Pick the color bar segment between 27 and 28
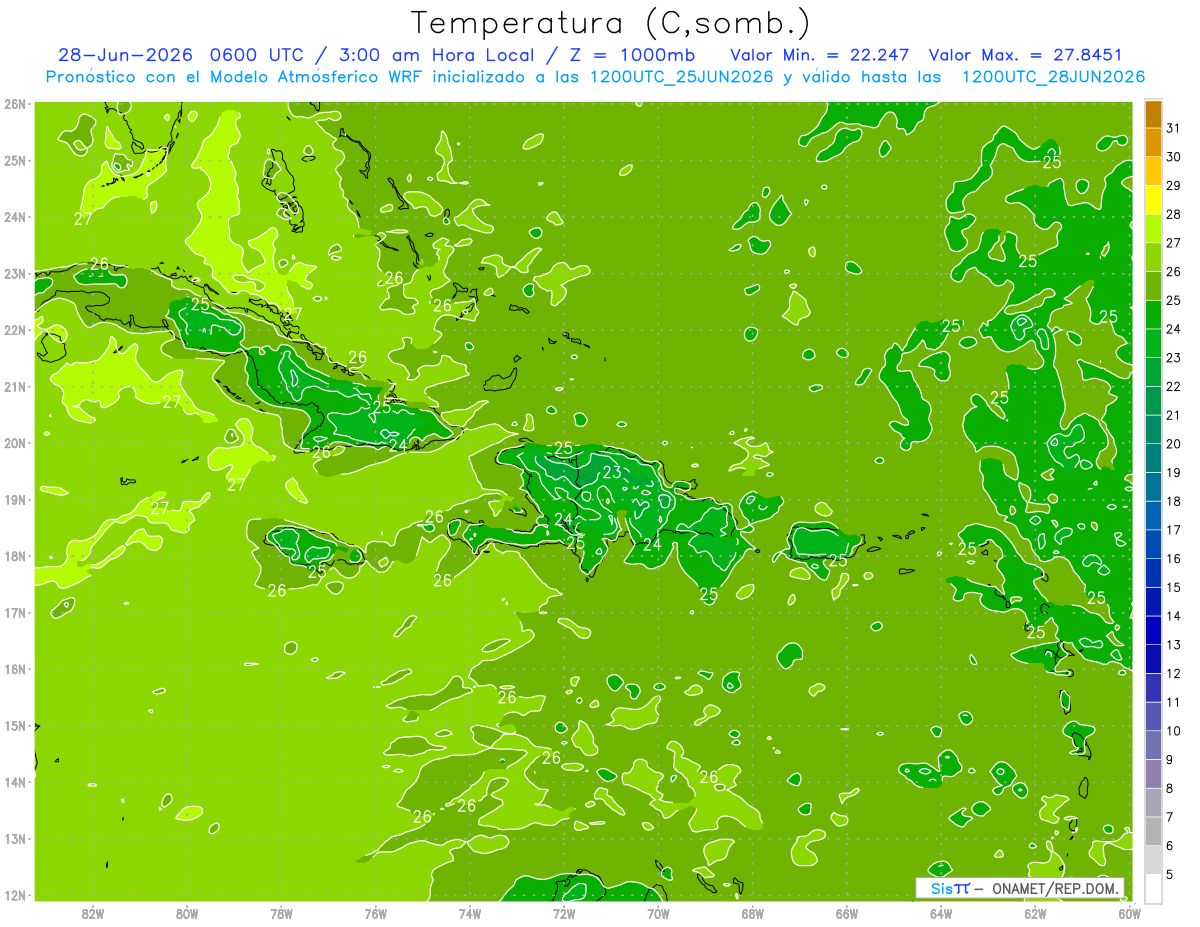 (x=1153, y=228)
